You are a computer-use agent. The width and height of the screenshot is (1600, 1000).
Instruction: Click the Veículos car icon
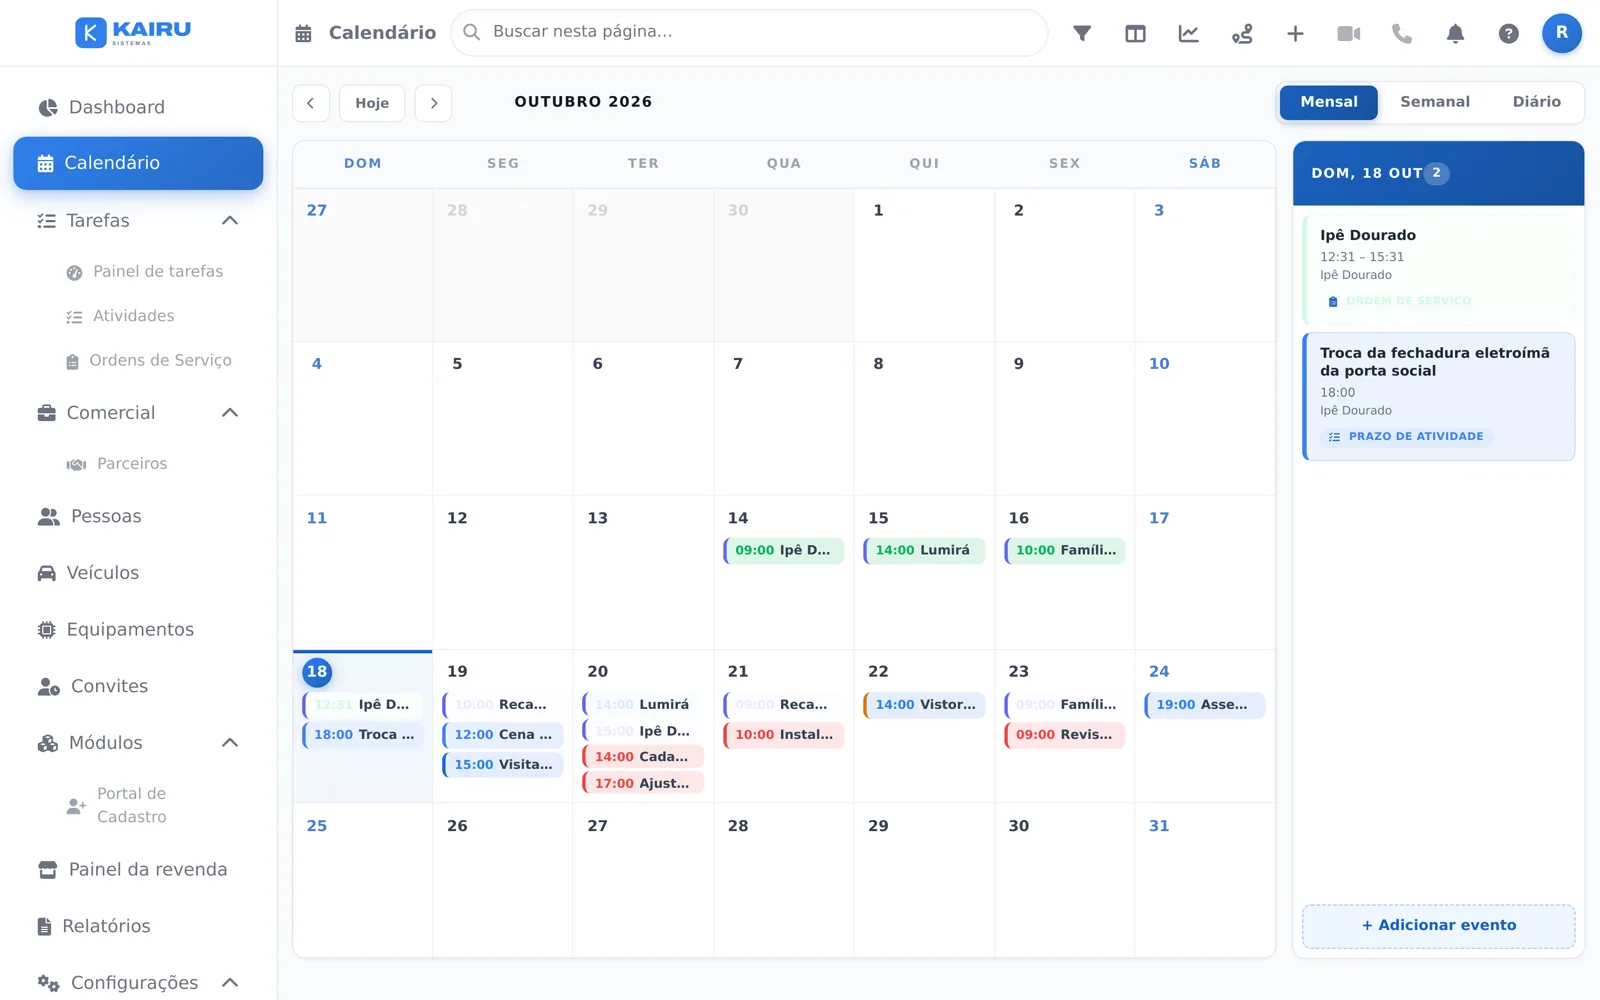[46, 573]
